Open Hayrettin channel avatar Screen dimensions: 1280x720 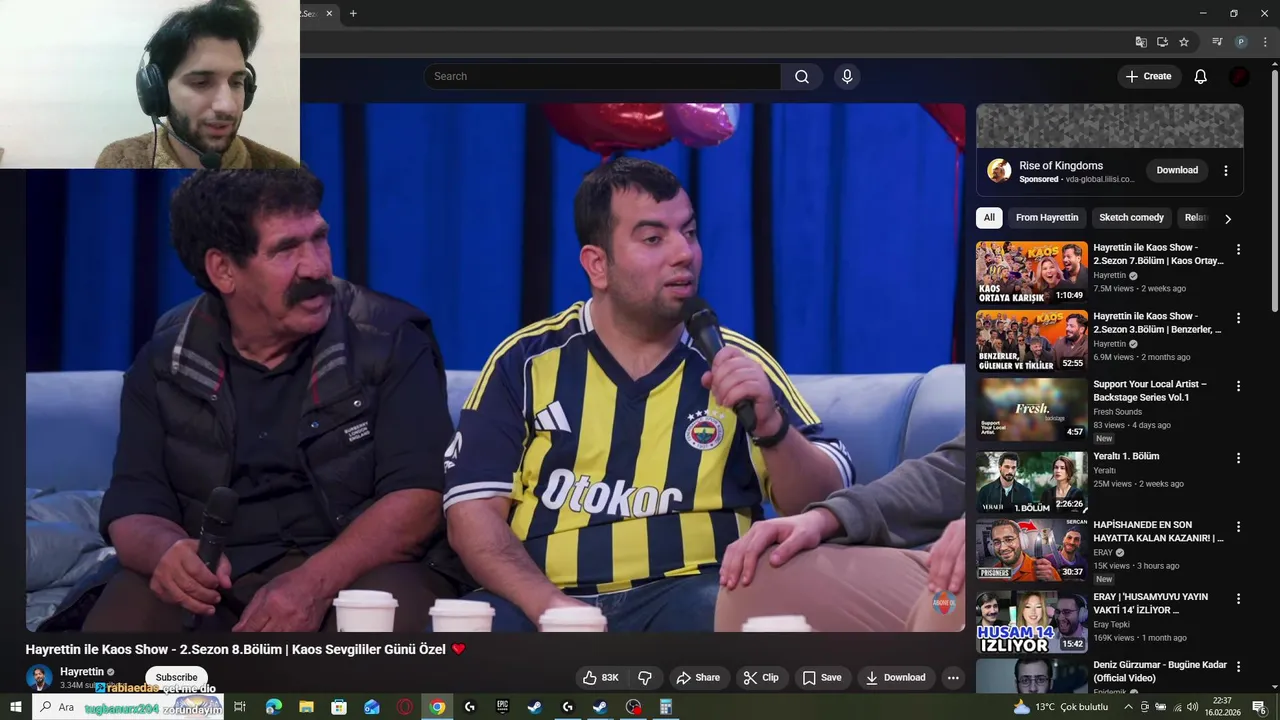[x=39, y=677]
